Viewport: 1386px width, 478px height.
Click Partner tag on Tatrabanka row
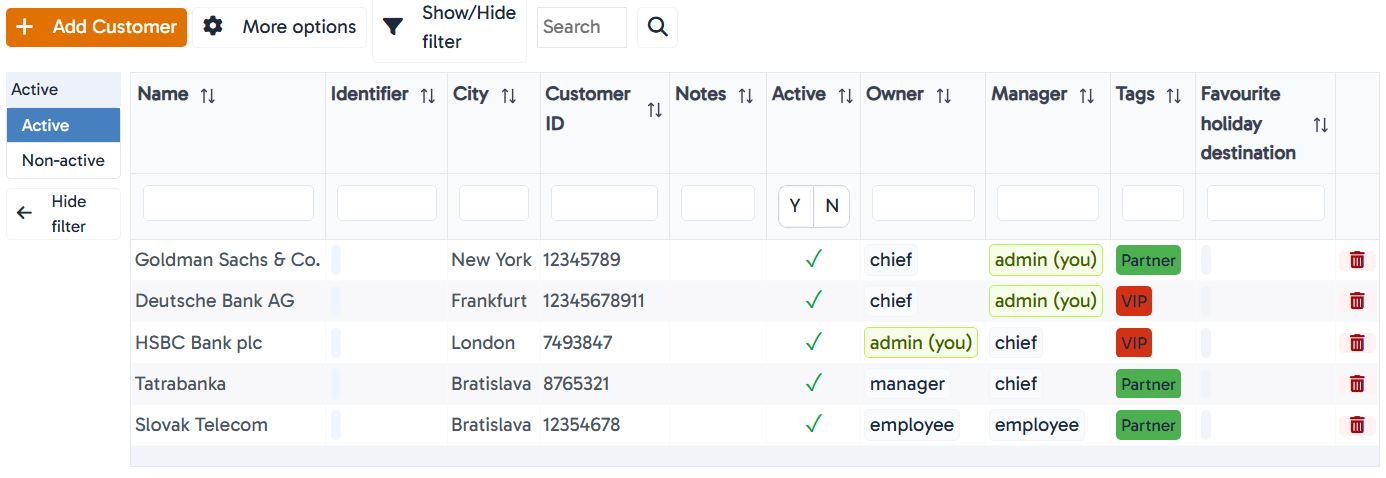point(1148,384)
